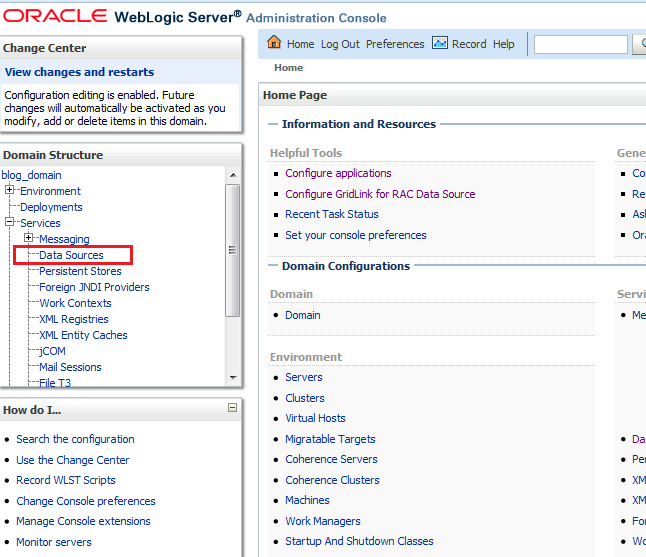Open Machines link under Environment
This screenshot has height=557, width=646.
(307, 500)
